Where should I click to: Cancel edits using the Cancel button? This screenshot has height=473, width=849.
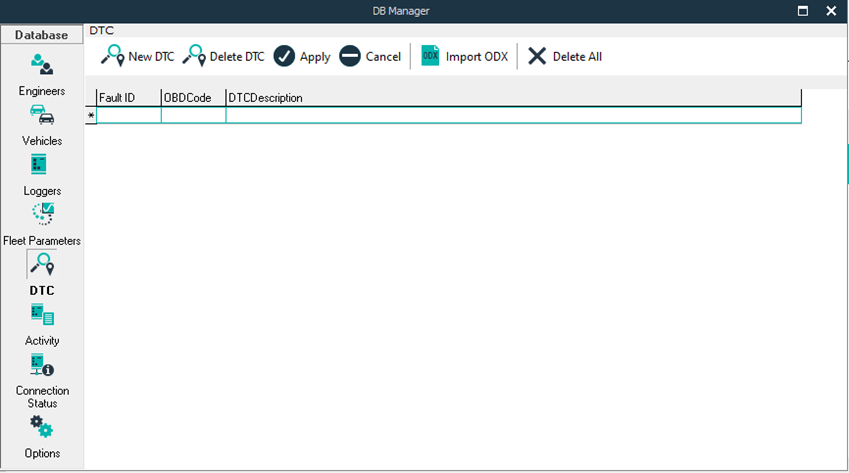pos(370,57)
